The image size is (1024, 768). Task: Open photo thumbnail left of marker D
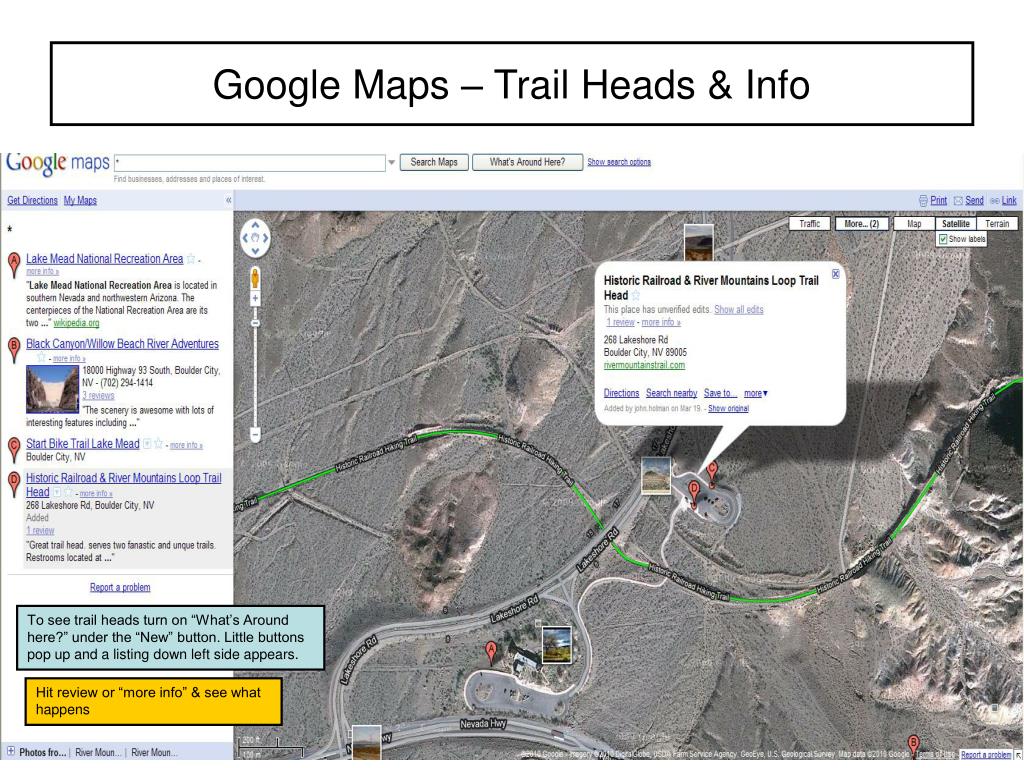(x=656, y=475)
